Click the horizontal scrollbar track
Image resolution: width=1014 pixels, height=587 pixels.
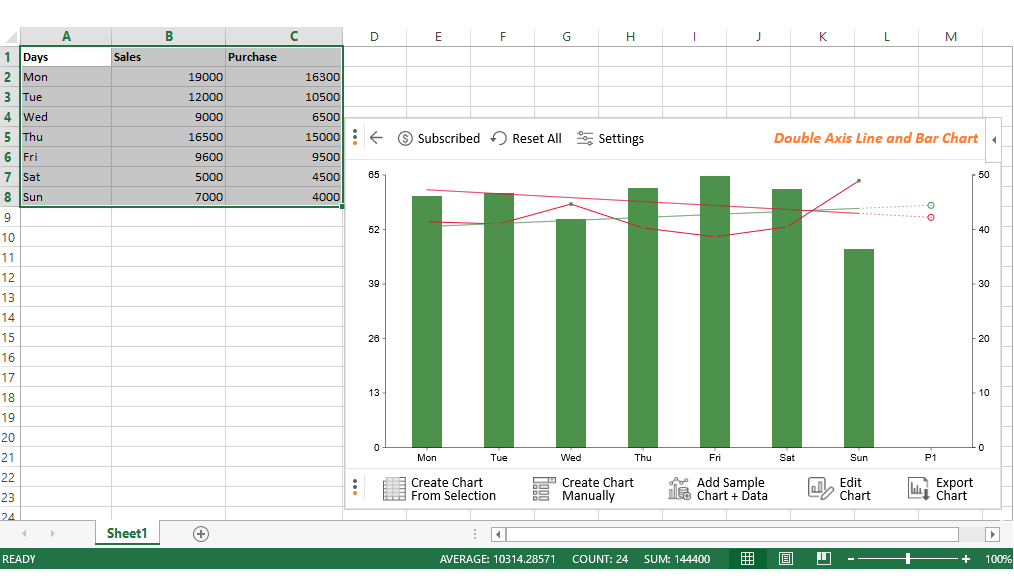(x=732, y=534)
